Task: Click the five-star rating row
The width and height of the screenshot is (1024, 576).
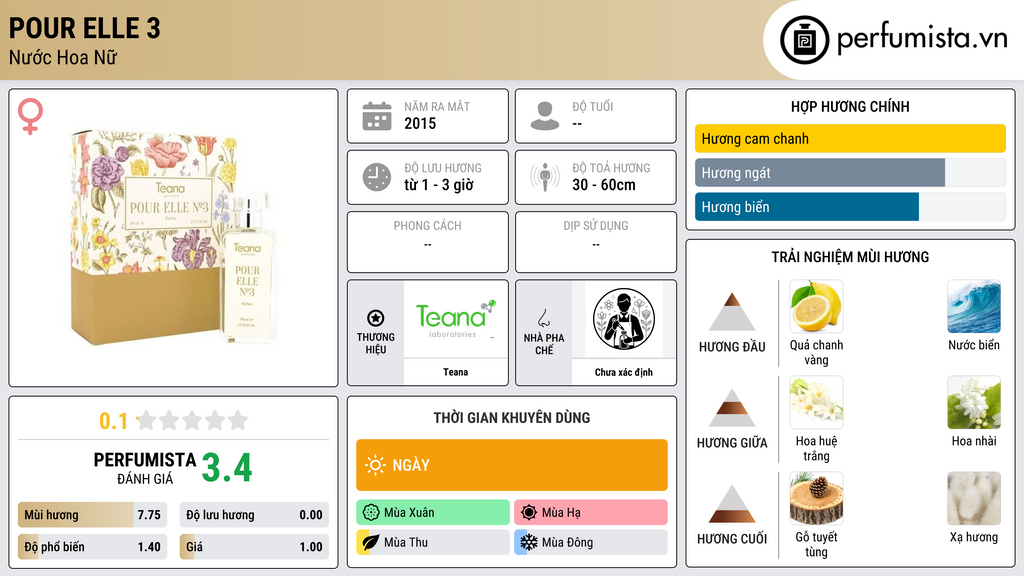Action: tap(192, 420)
